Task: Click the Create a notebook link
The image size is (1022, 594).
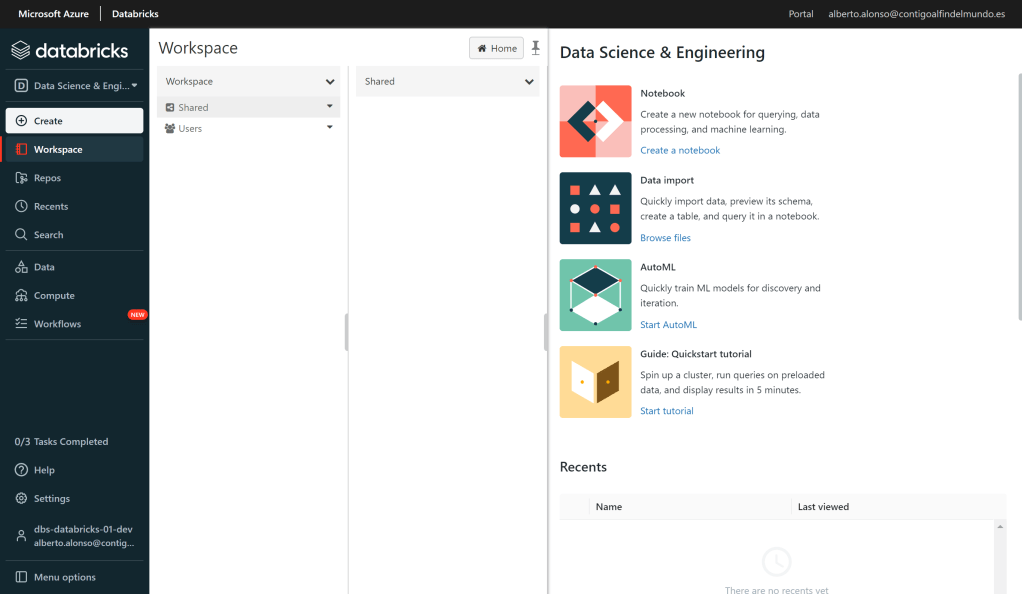Action: (679, 150)
